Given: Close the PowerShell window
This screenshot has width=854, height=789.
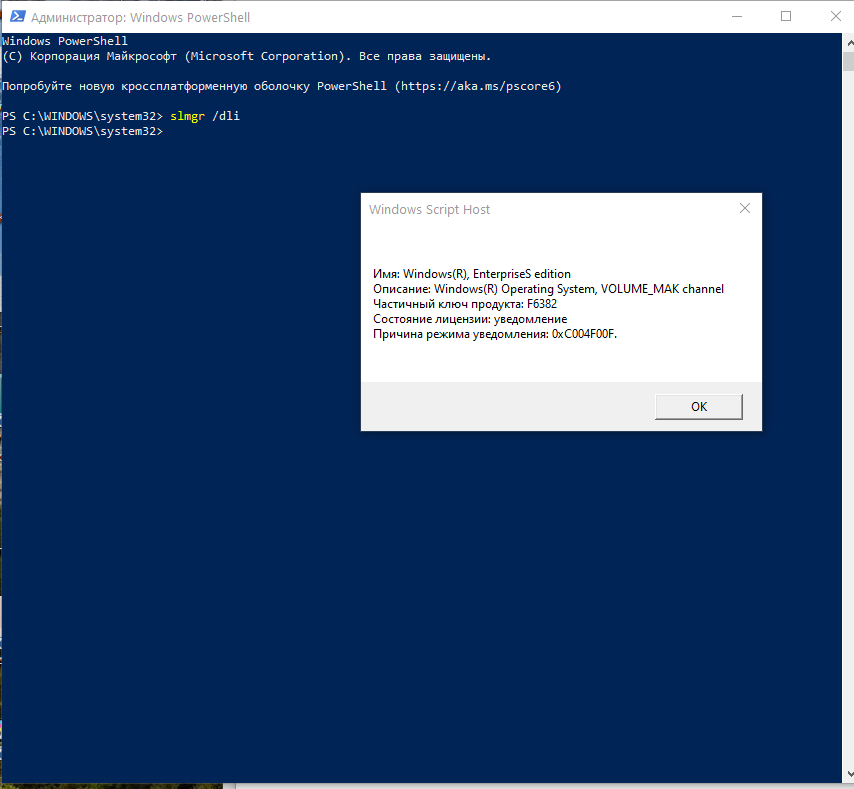Looking at the screenshot, I should point(835,16).
